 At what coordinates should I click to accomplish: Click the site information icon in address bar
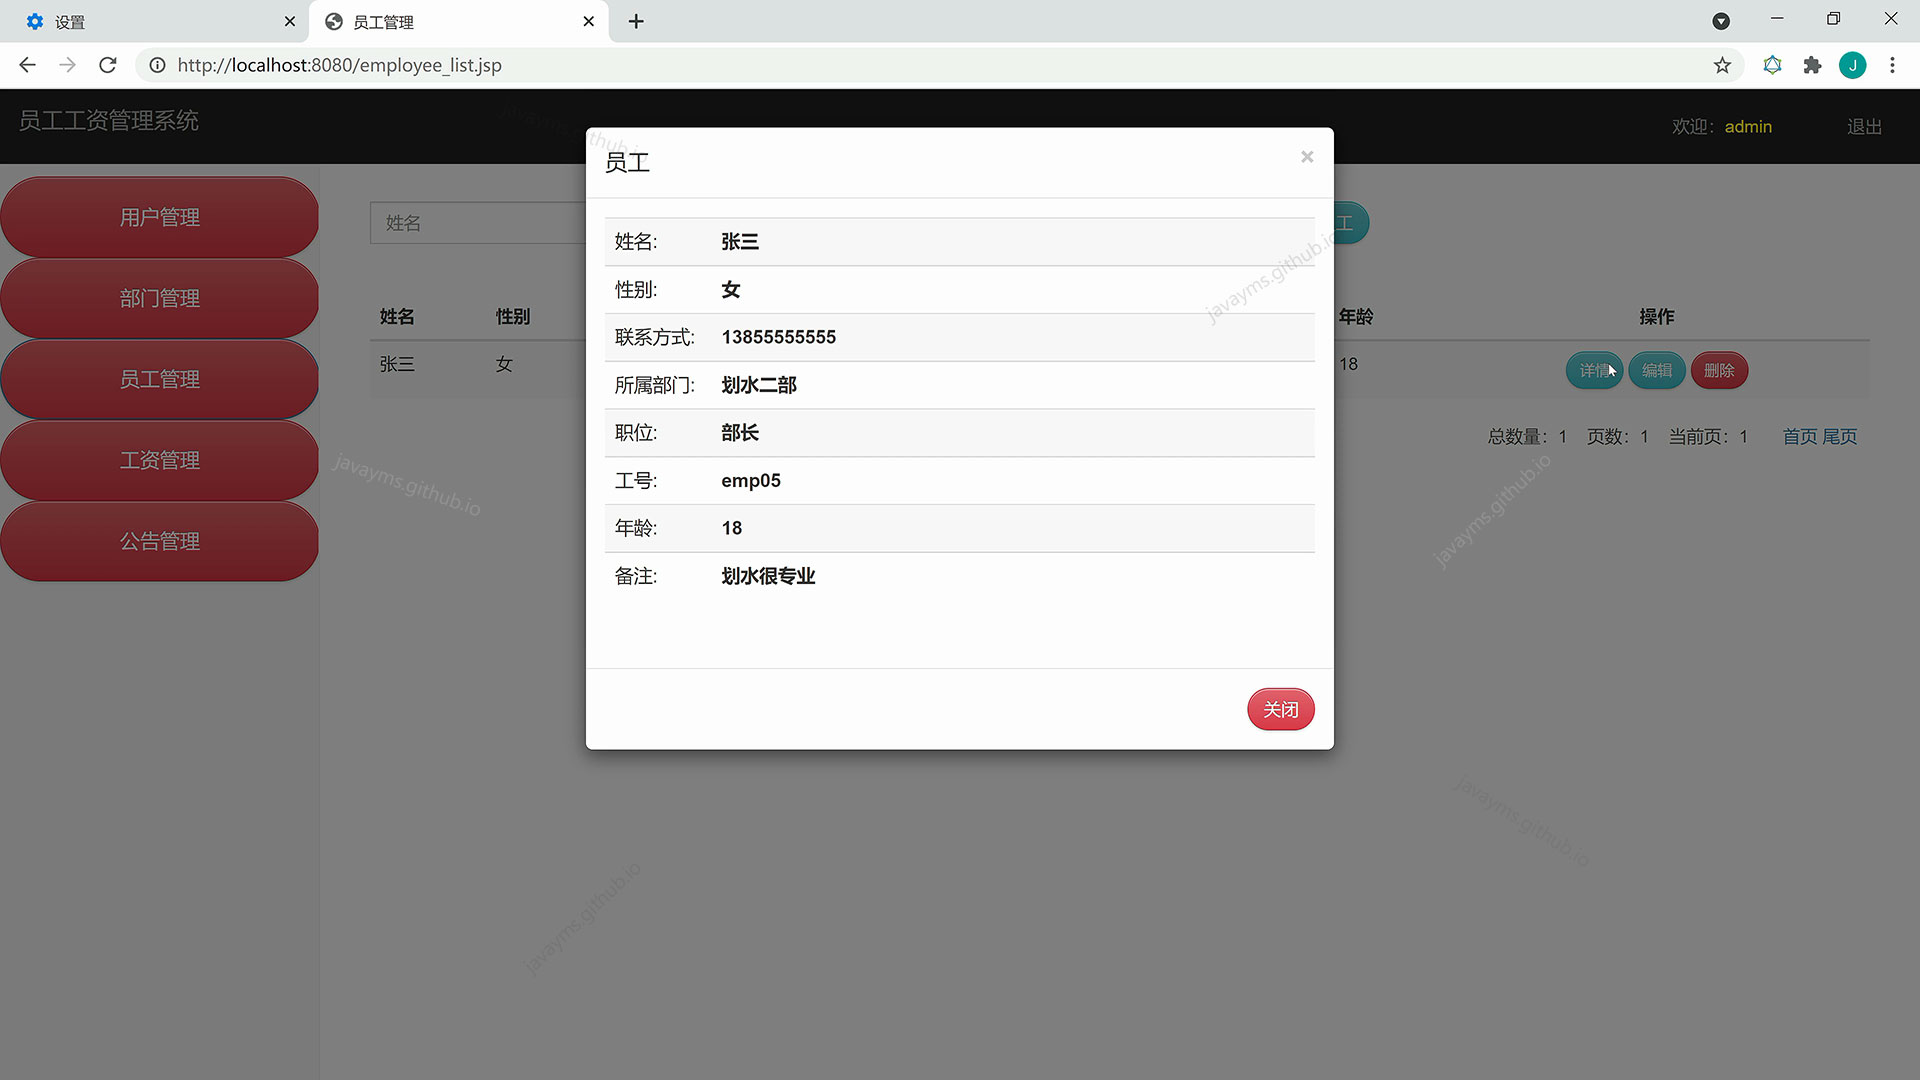click(157, 65)
